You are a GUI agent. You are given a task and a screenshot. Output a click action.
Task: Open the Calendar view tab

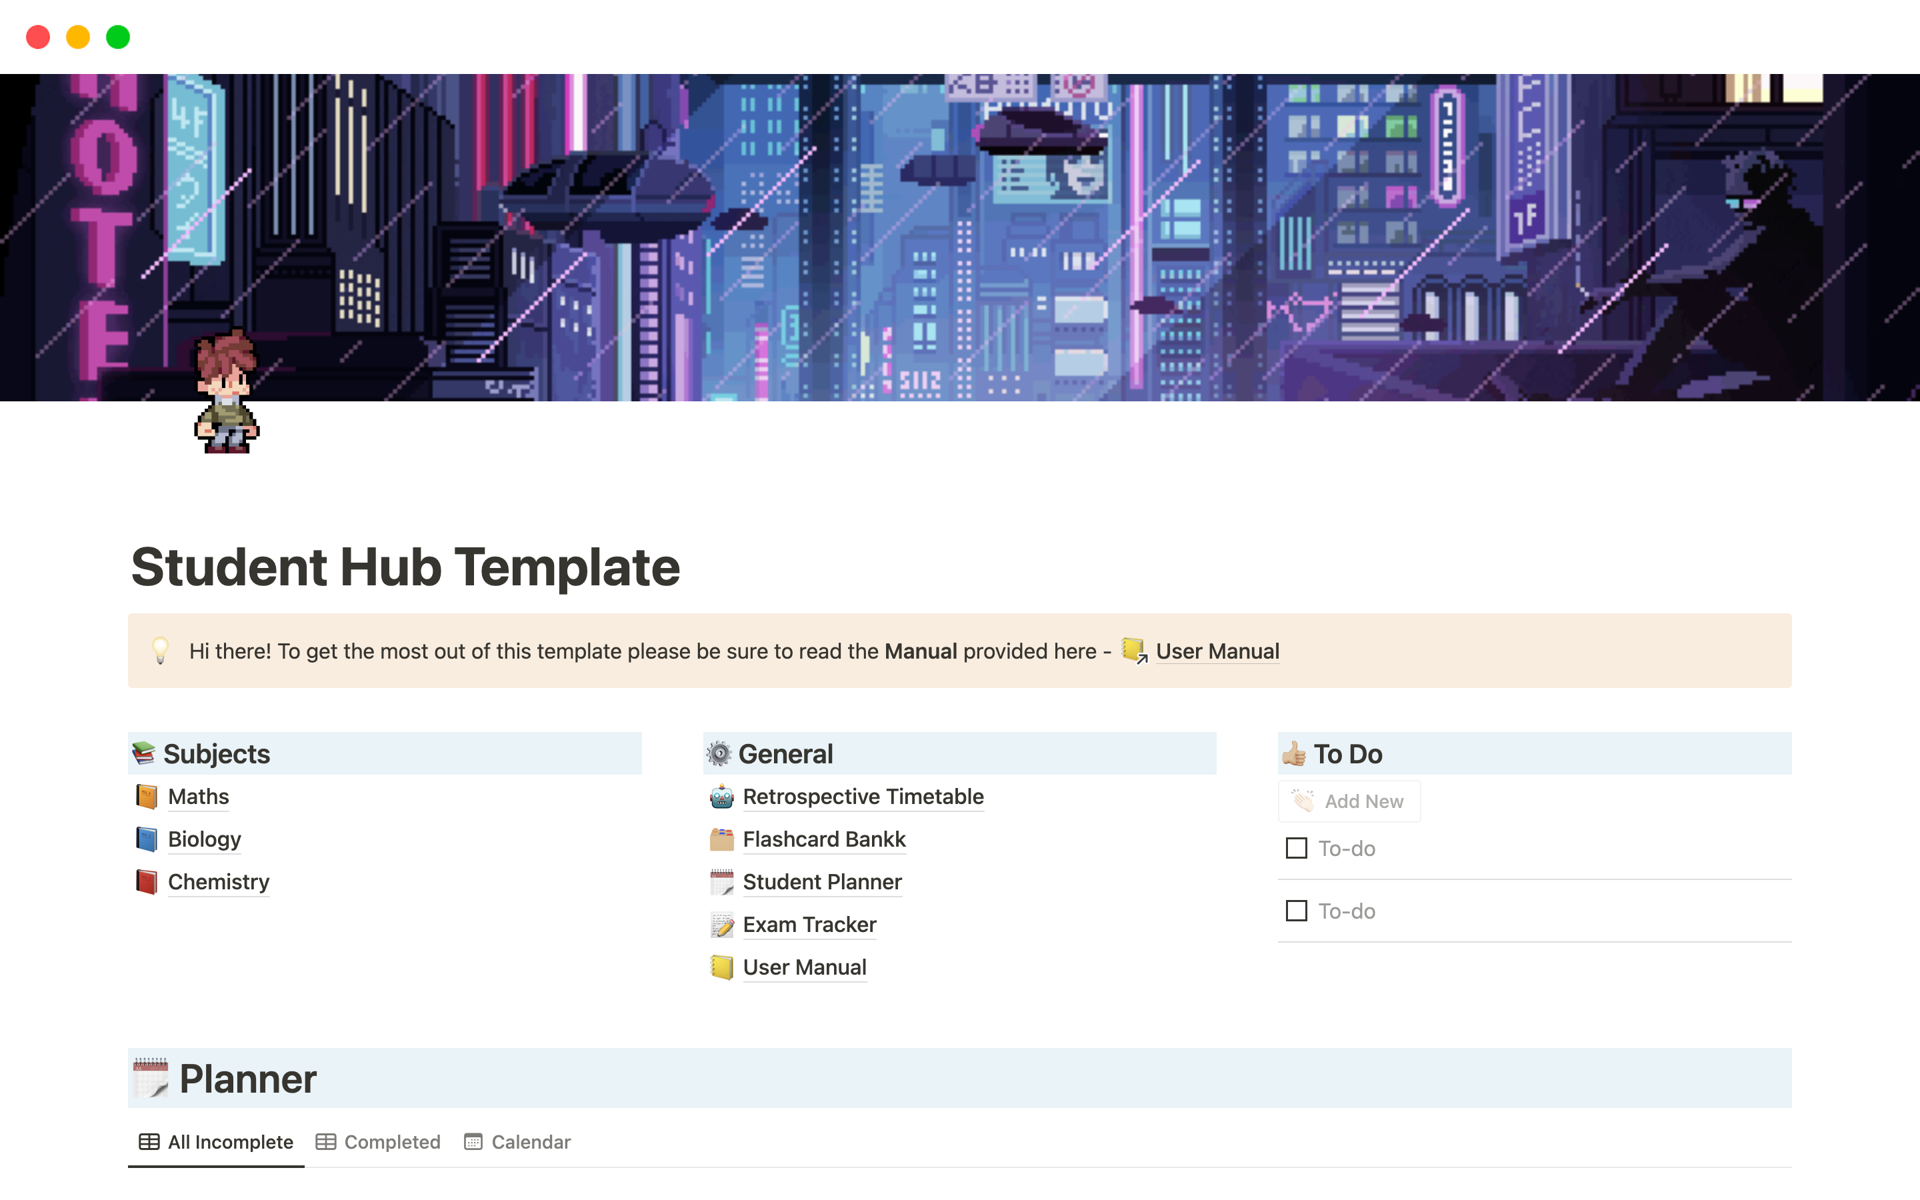(x=517, y=1142)
